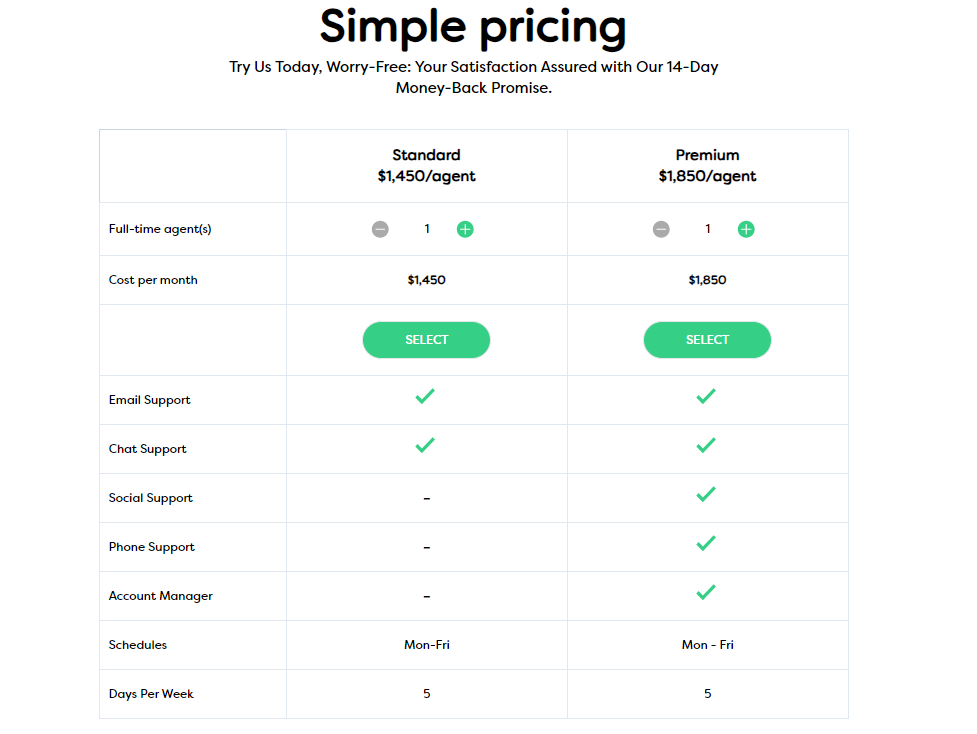Decrease Premium full-time agents with minus icon
977x734 pixels.
coord(661,228)
